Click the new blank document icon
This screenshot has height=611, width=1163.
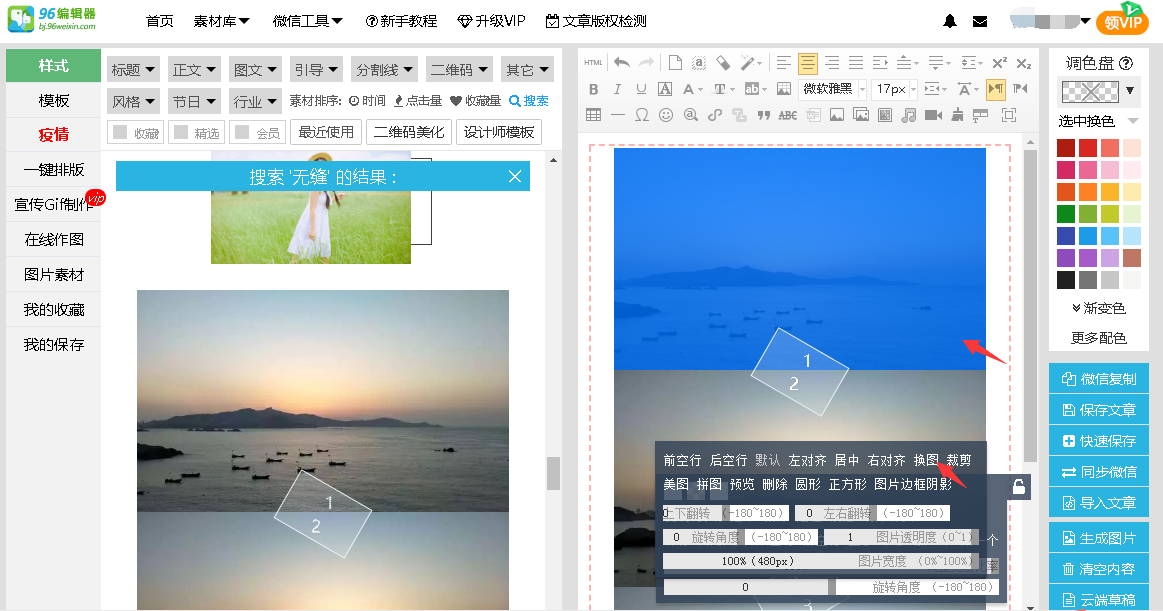click(675, 63)
